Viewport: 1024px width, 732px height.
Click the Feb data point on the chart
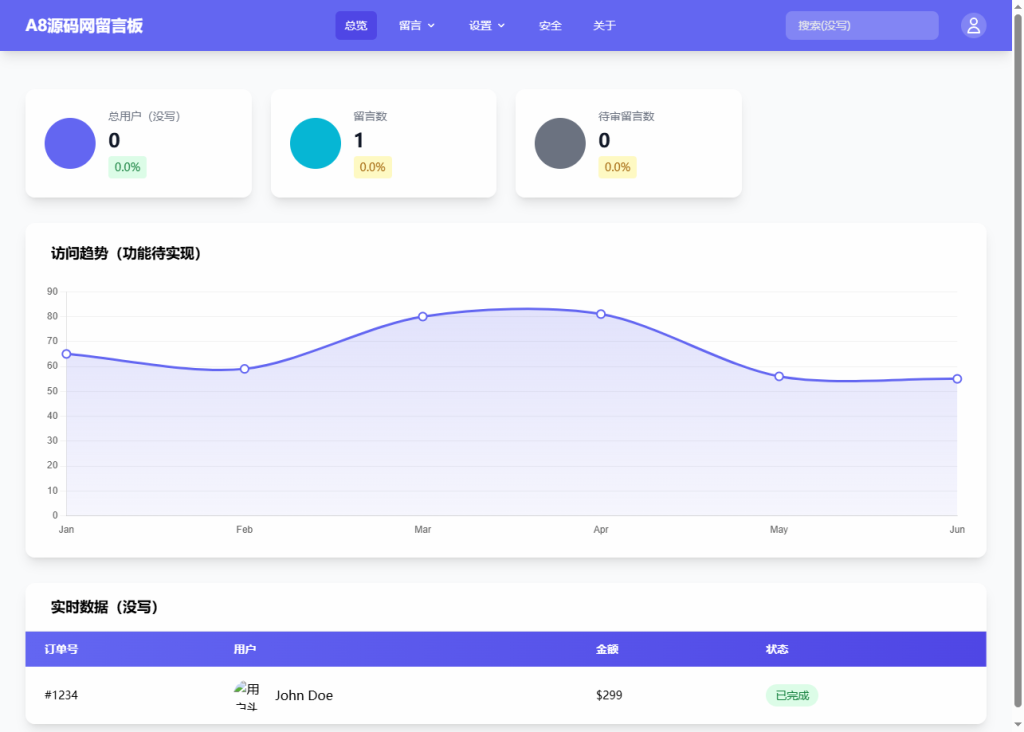coord(244,369)
